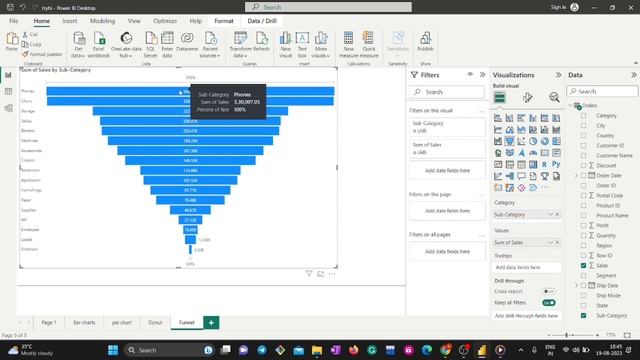
Task: Remove Sub-Category field with X button
Action: click(x=558, y=215)
